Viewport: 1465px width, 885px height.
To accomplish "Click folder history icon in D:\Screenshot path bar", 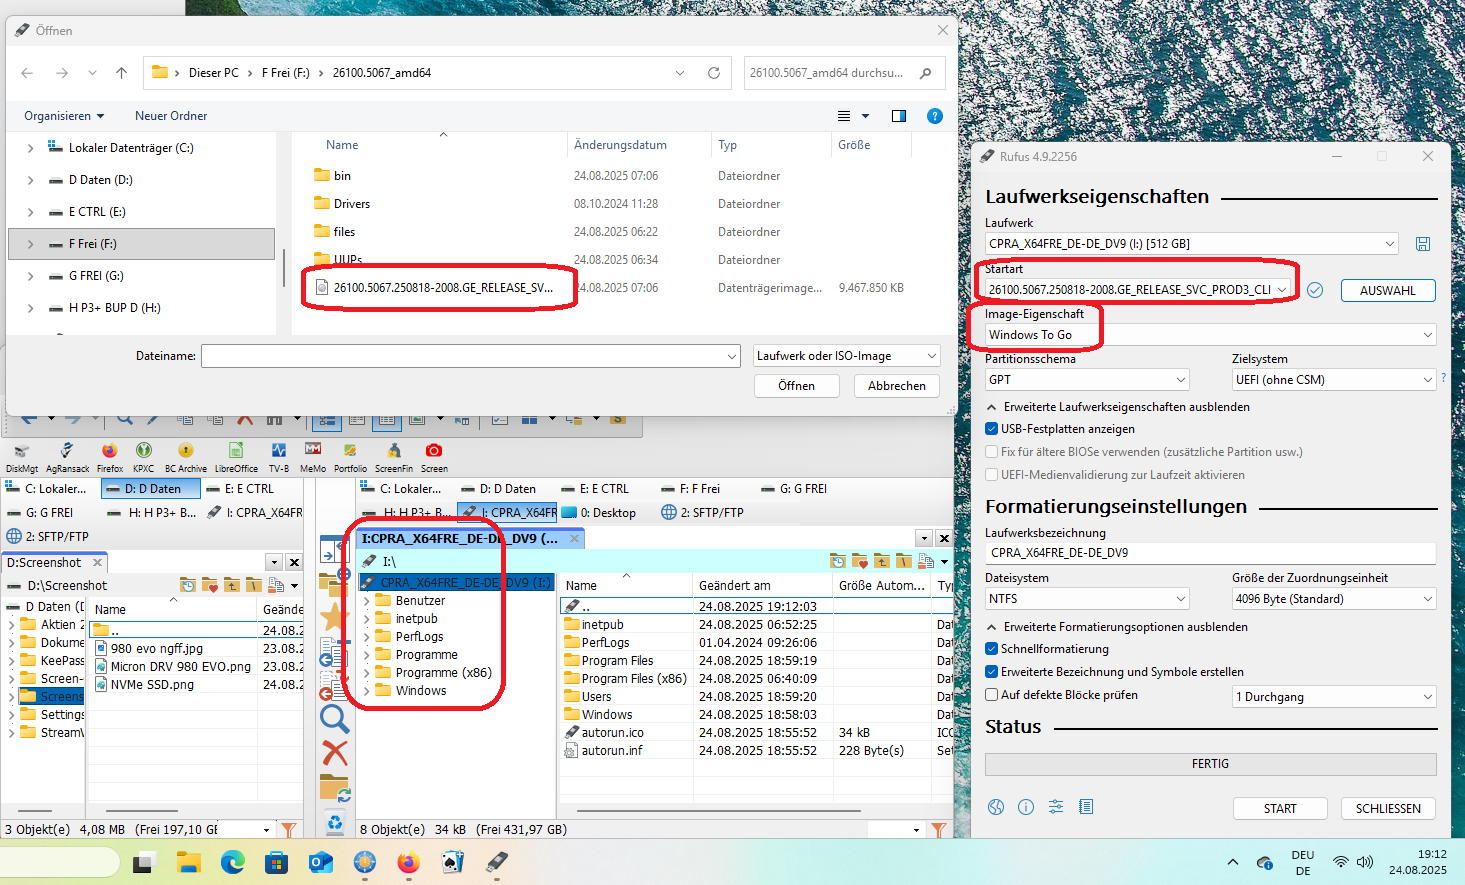I will pyautogui.click(x=187, y=585).
